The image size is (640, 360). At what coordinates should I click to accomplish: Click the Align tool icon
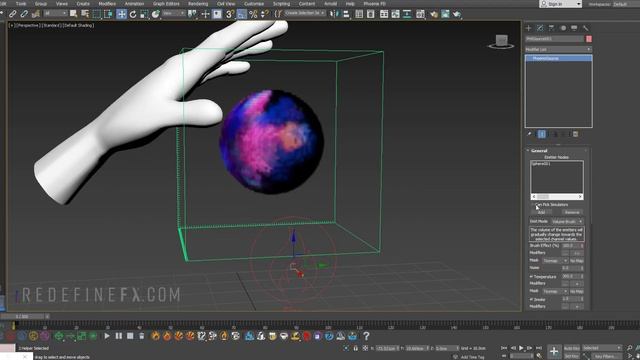click(346, 14)
